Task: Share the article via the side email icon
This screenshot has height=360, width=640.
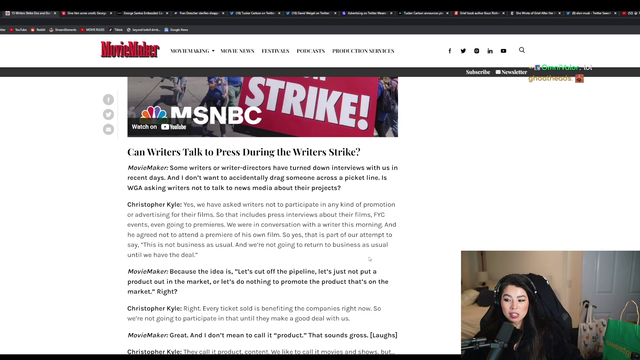Action: pos(108,129)
